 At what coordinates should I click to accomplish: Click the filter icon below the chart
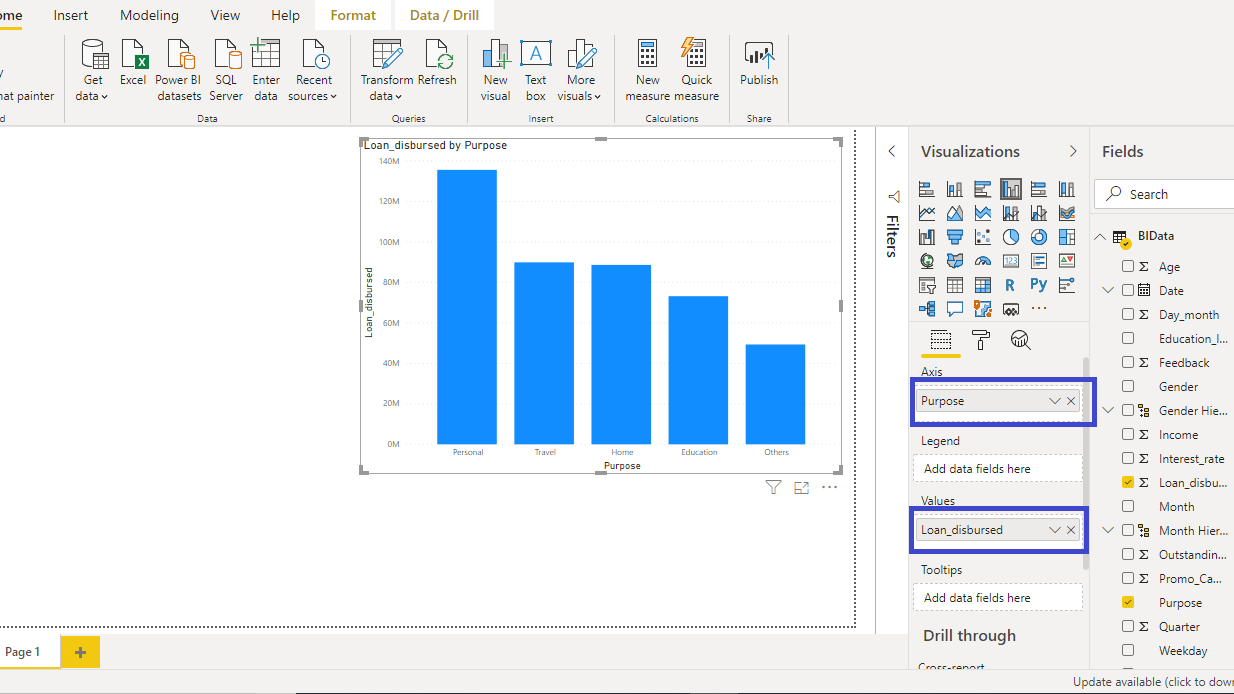(773, 487)
